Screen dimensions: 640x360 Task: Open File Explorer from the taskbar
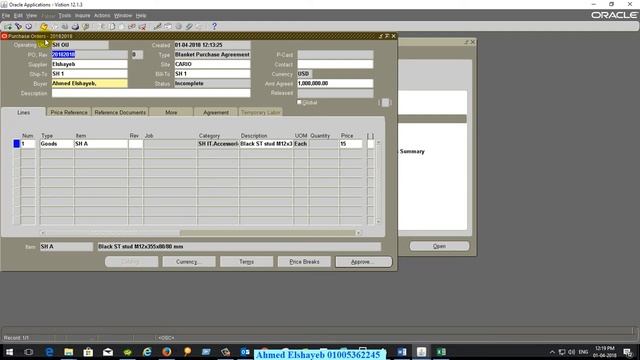[x=69, y=352]
